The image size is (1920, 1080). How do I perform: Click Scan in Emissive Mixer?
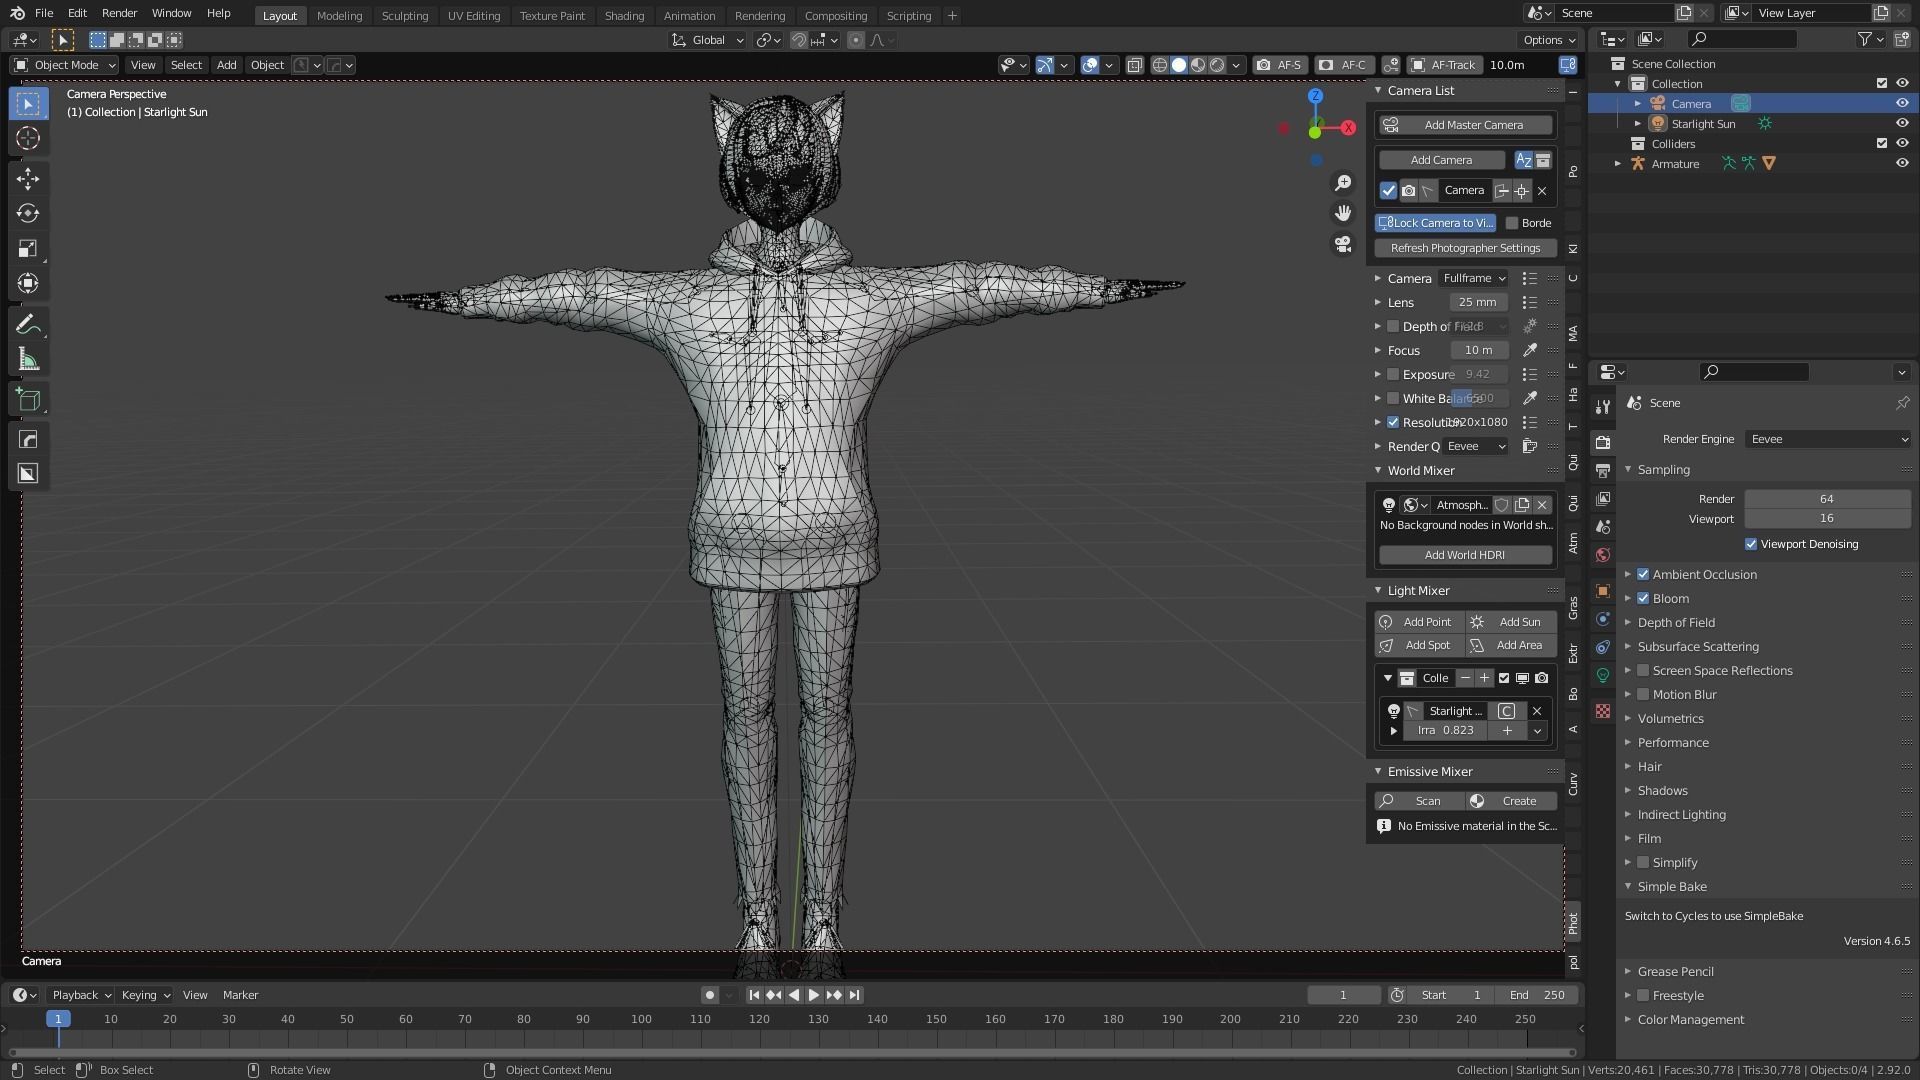click(1419, 801)
